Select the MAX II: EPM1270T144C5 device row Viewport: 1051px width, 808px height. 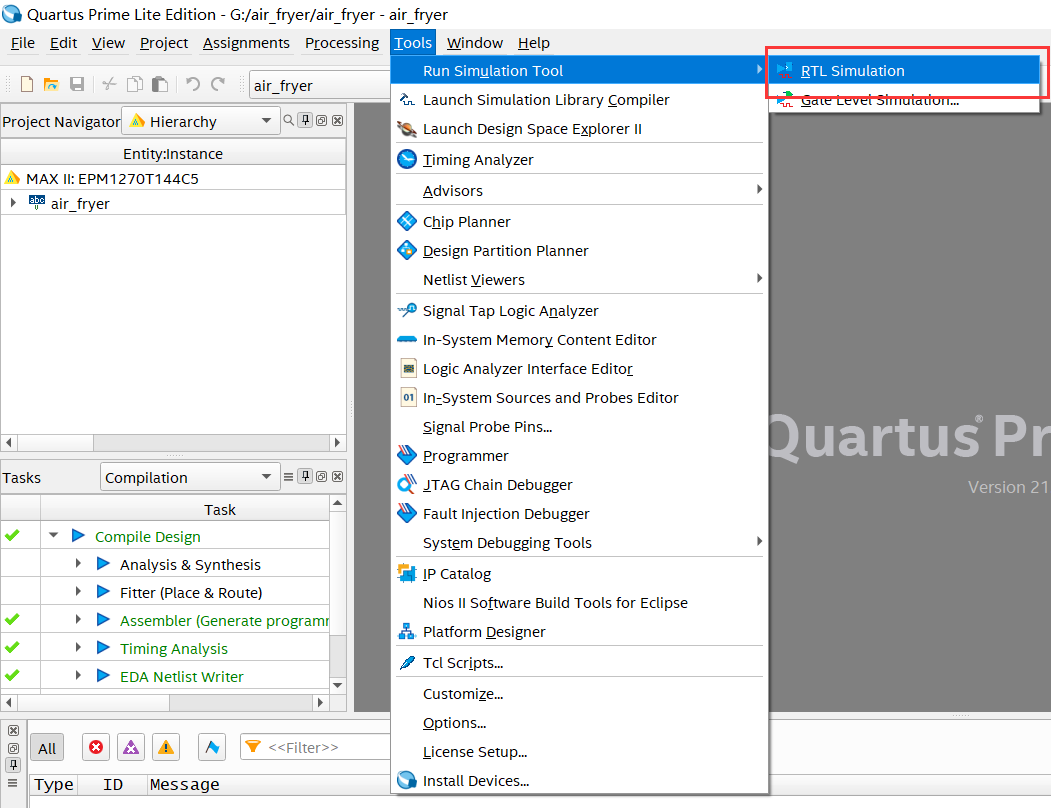[x=173, y=178]
